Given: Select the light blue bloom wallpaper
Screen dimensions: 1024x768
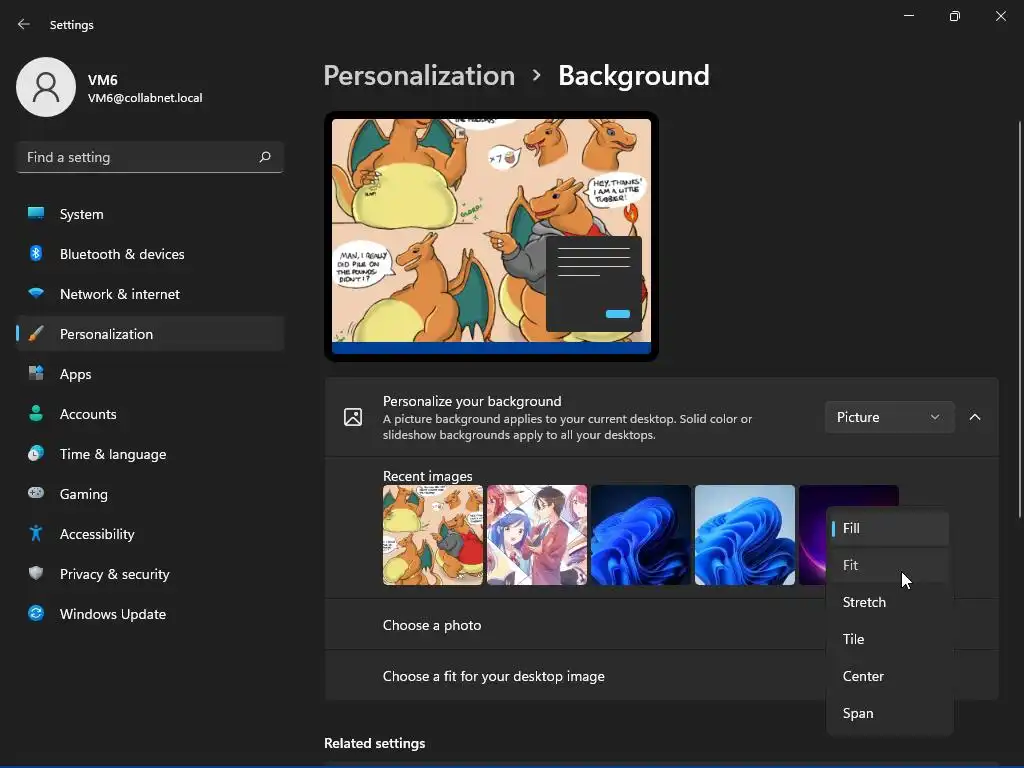Looking at the screenshot, I should click(x=744, y=535).
